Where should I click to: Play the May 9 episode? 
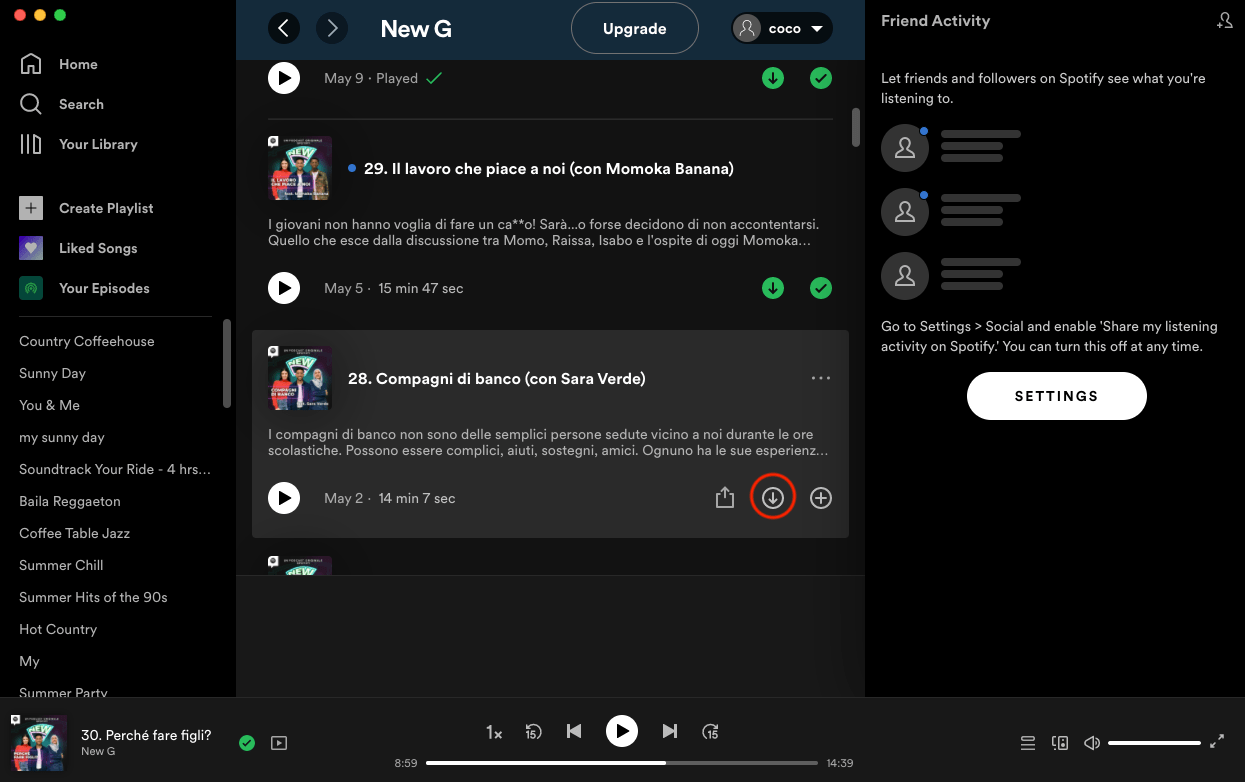(x=284, y=78)
